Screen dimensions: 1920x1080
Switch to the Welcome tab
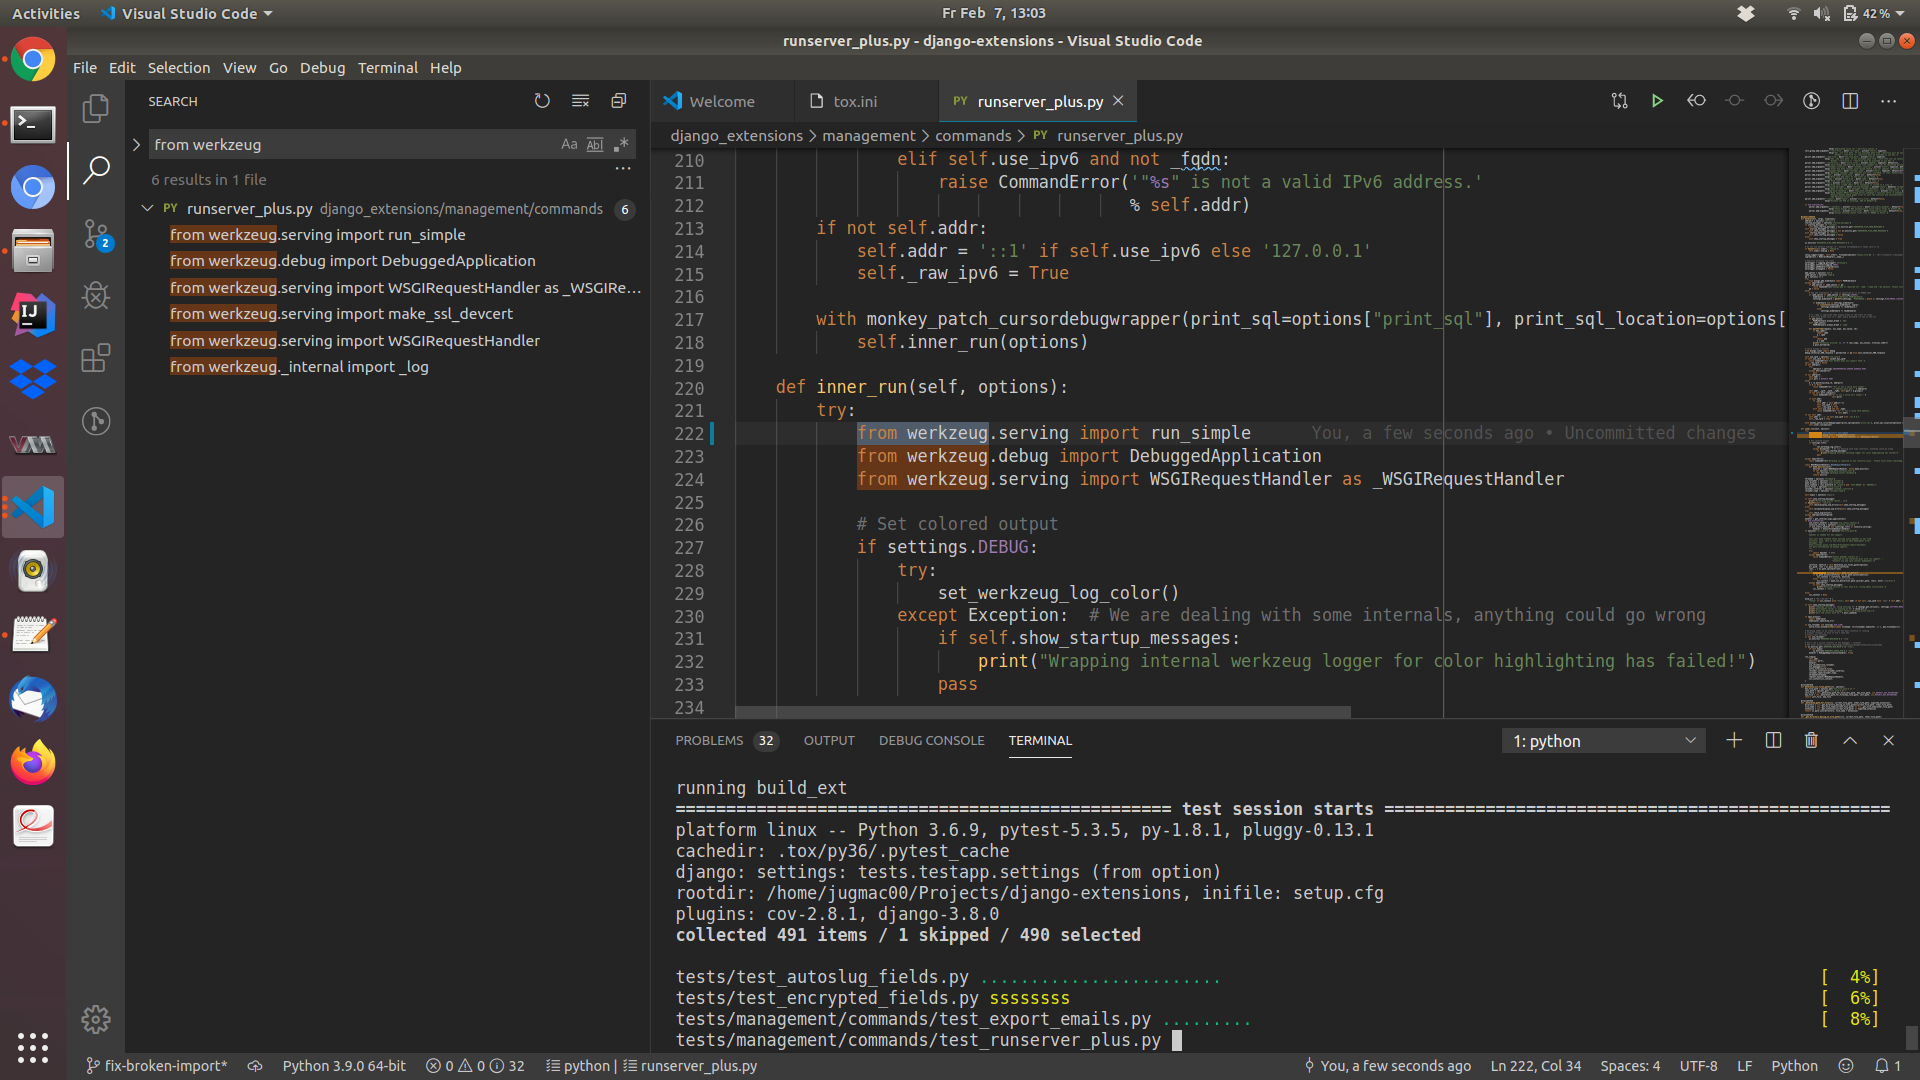722,101
